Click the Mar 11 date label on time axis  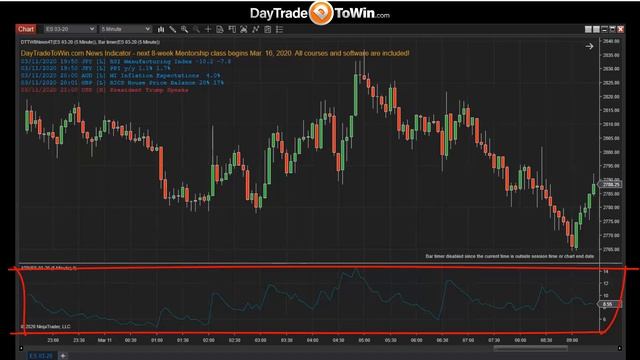coord(105,340)
